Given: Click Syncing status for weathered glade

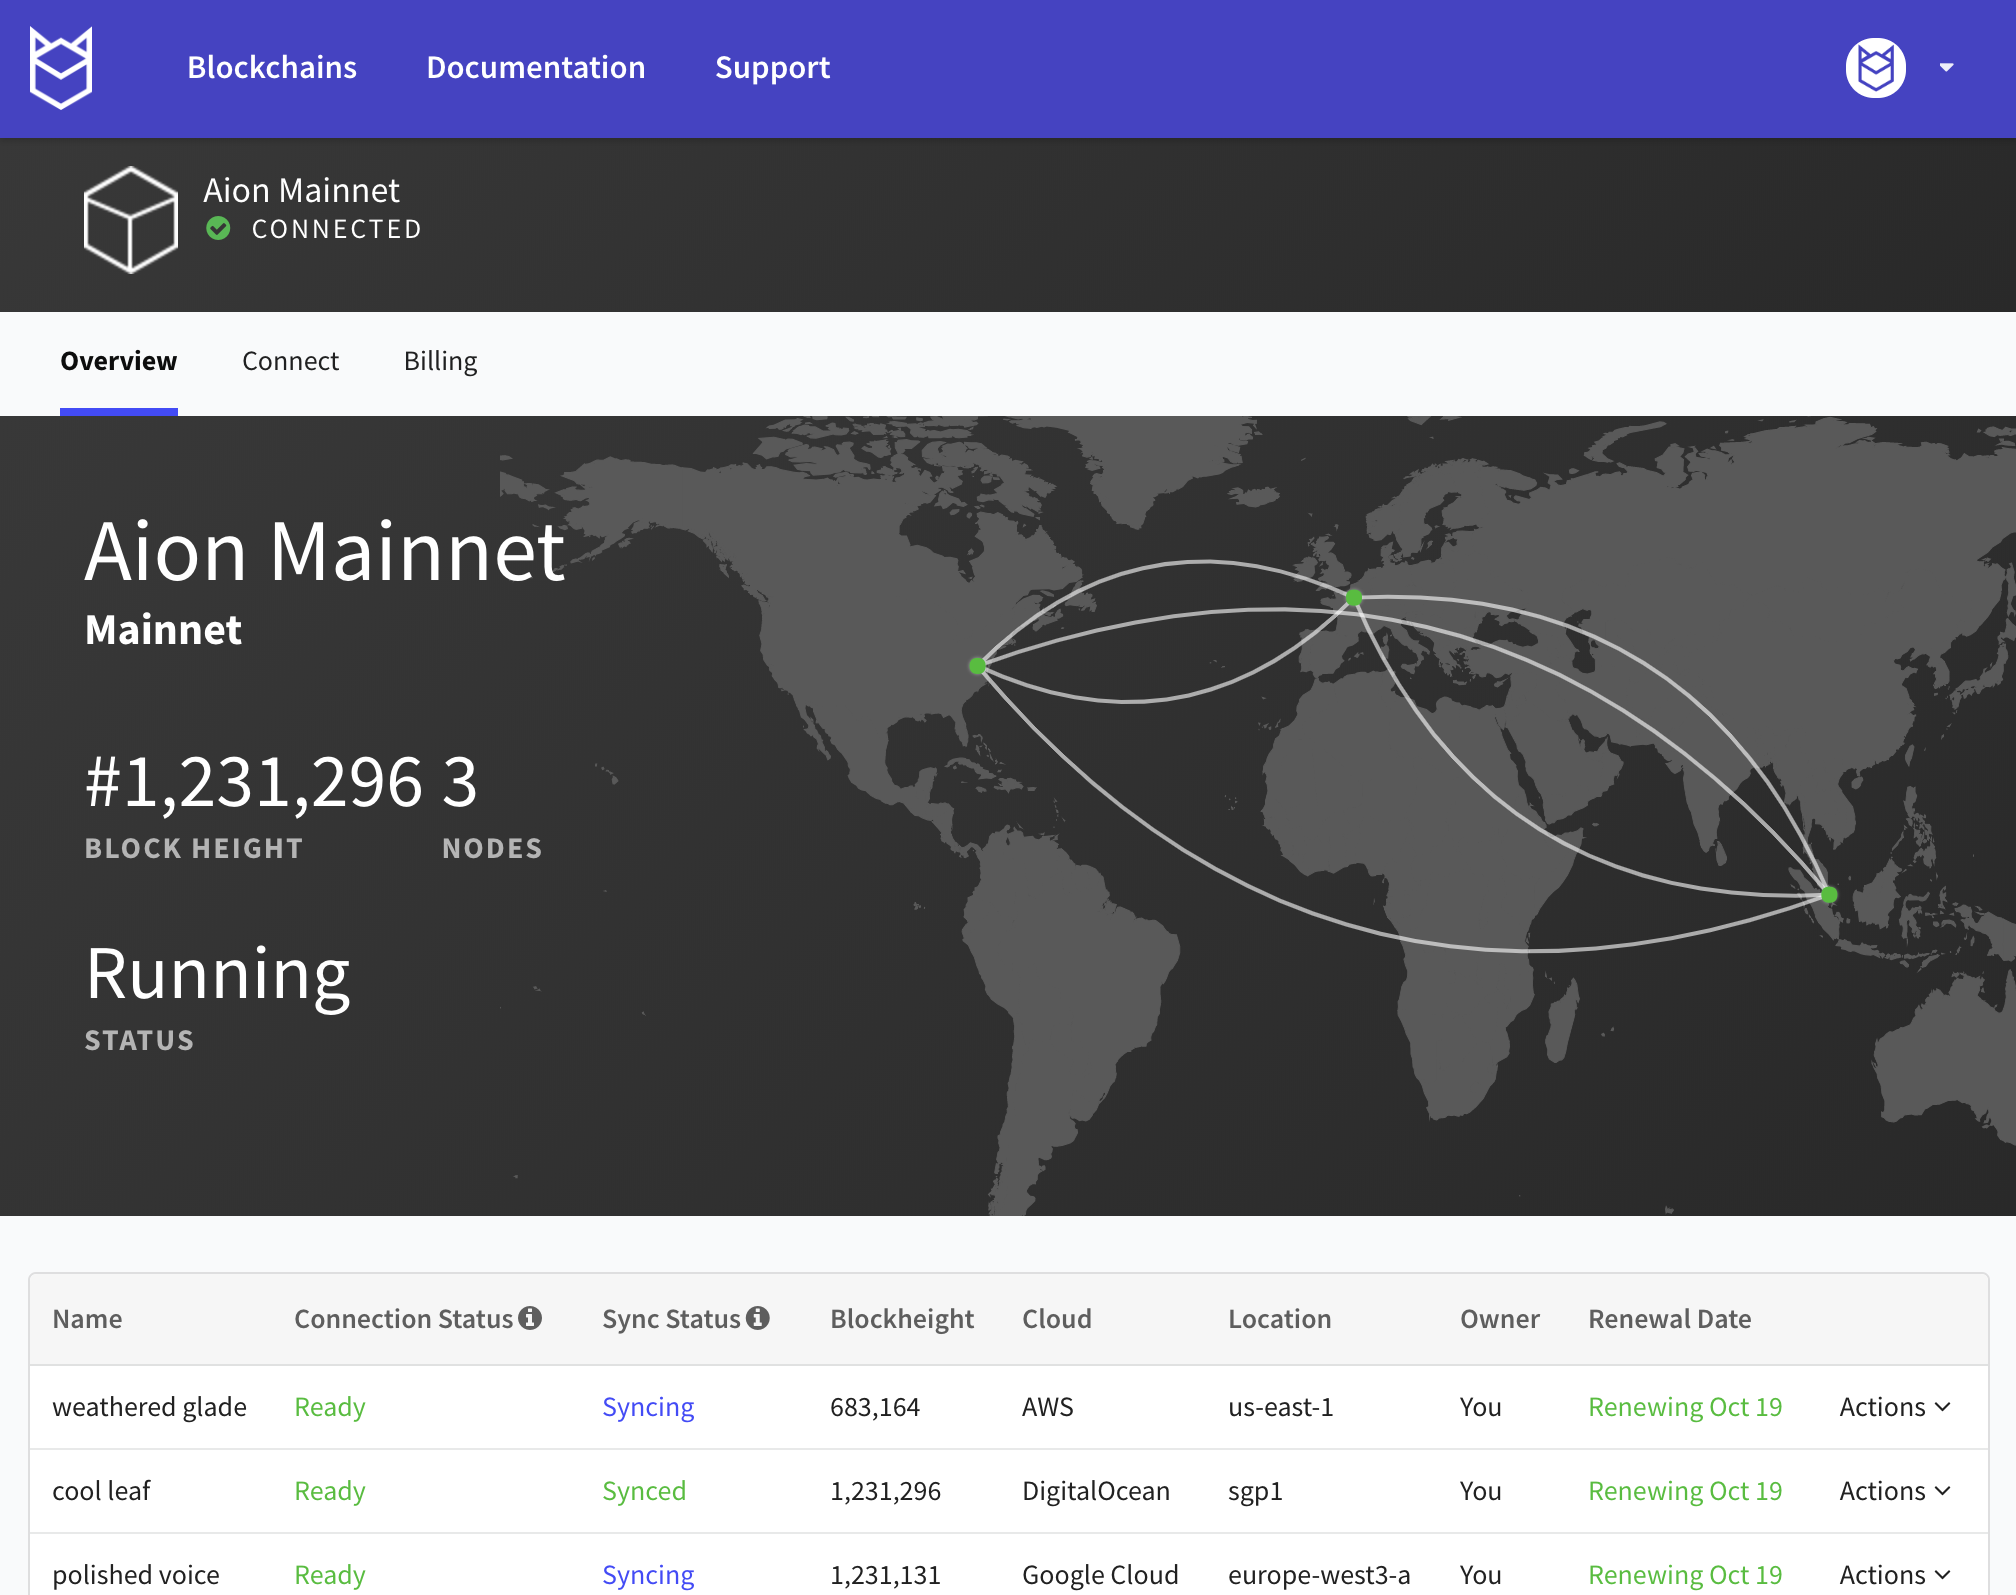Looking at the screenshot, I should [x=648, y=1407].
